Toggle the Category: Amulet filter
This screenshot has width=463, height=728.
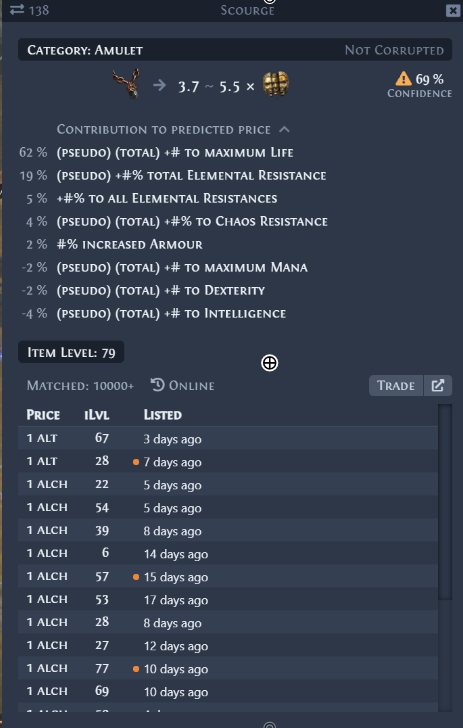[85, 50]
